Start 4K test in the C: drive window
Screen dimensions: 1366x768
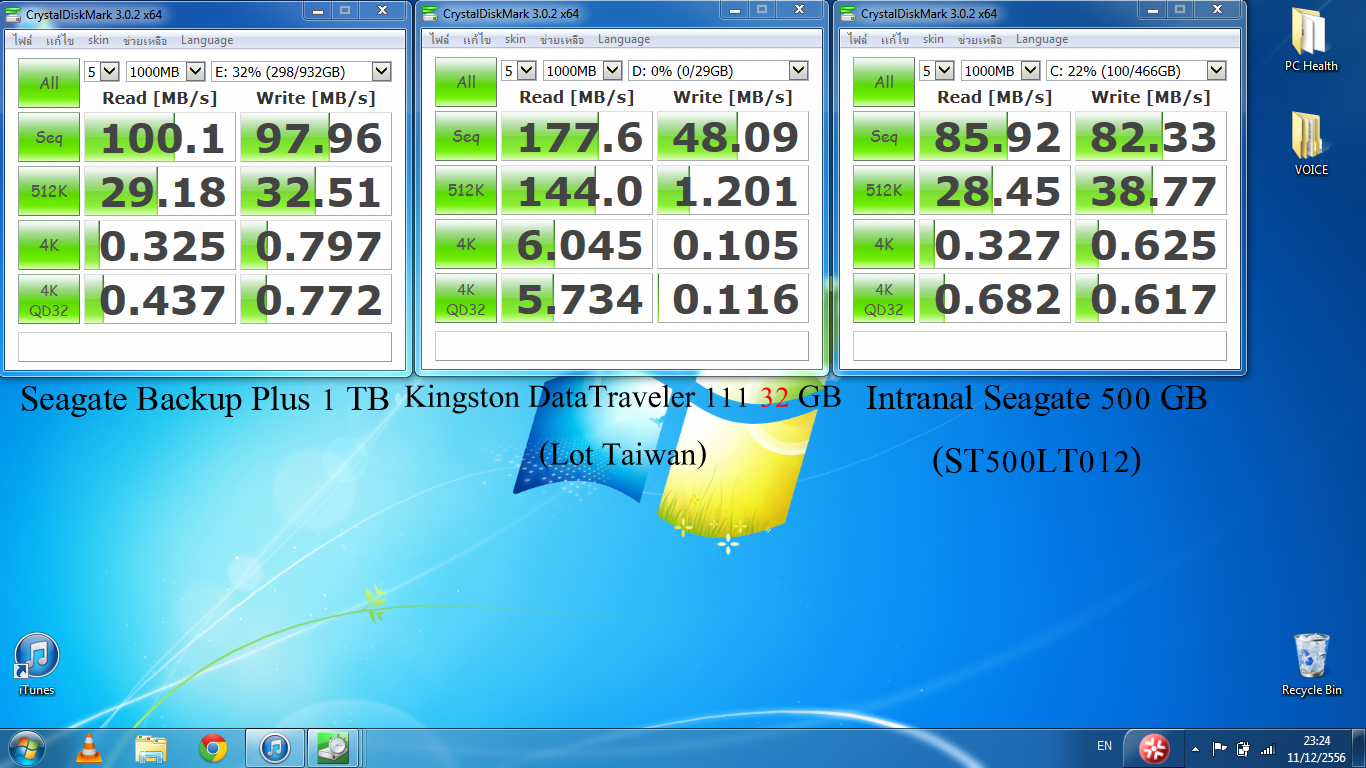884,244
